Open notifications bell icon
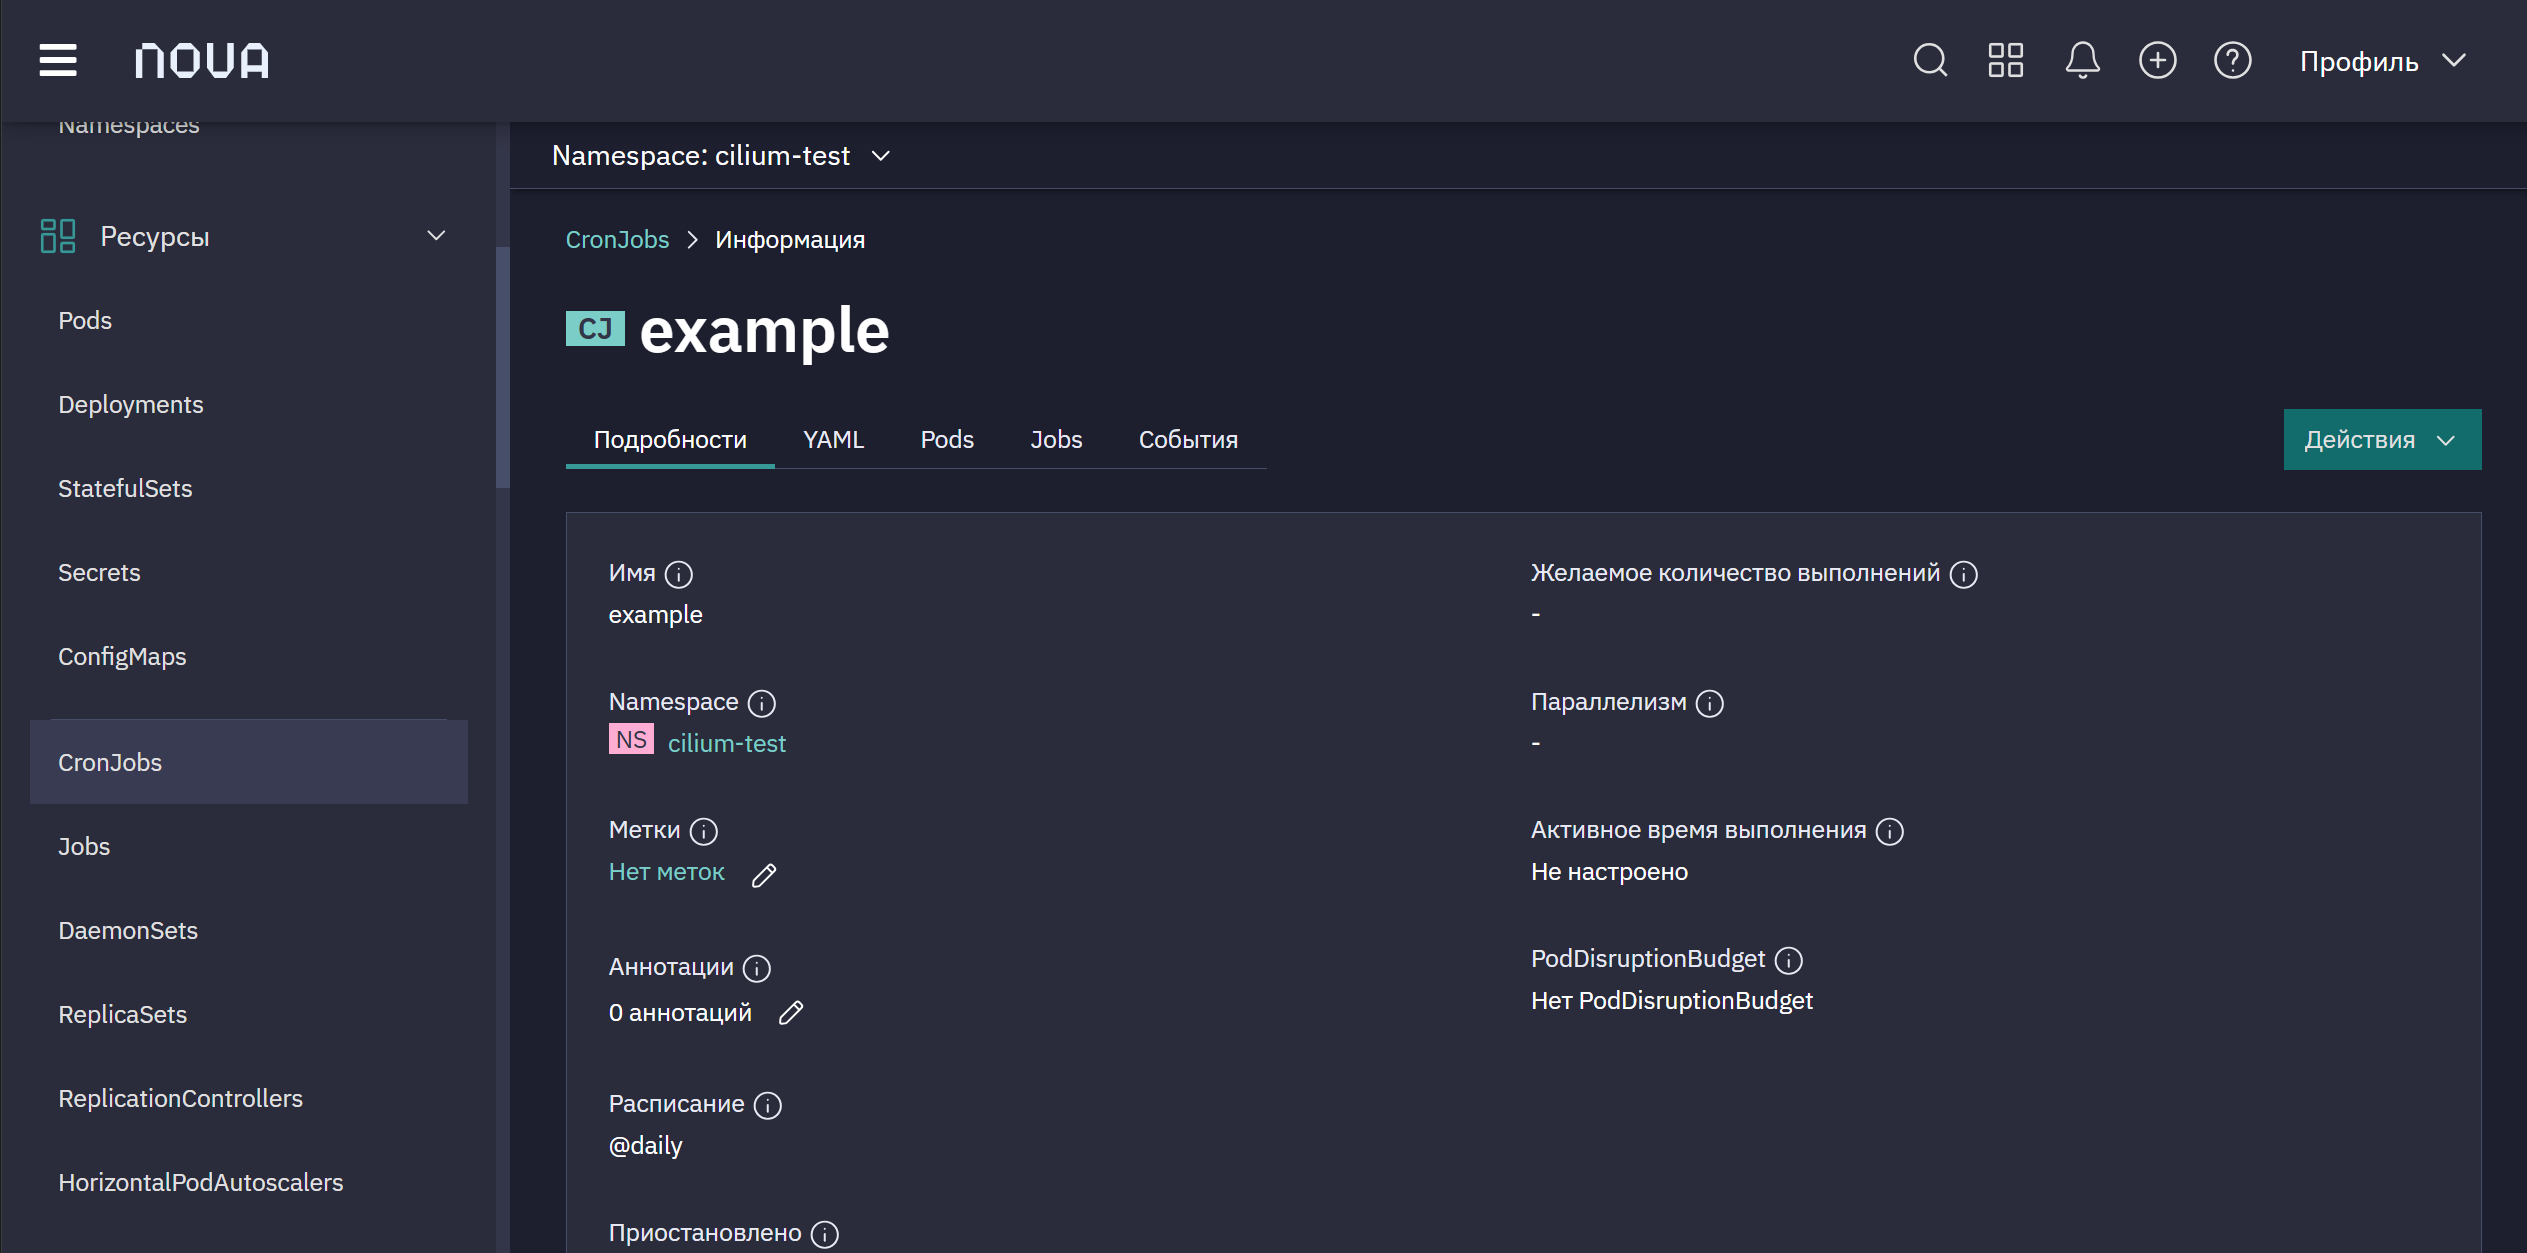 2082,60
